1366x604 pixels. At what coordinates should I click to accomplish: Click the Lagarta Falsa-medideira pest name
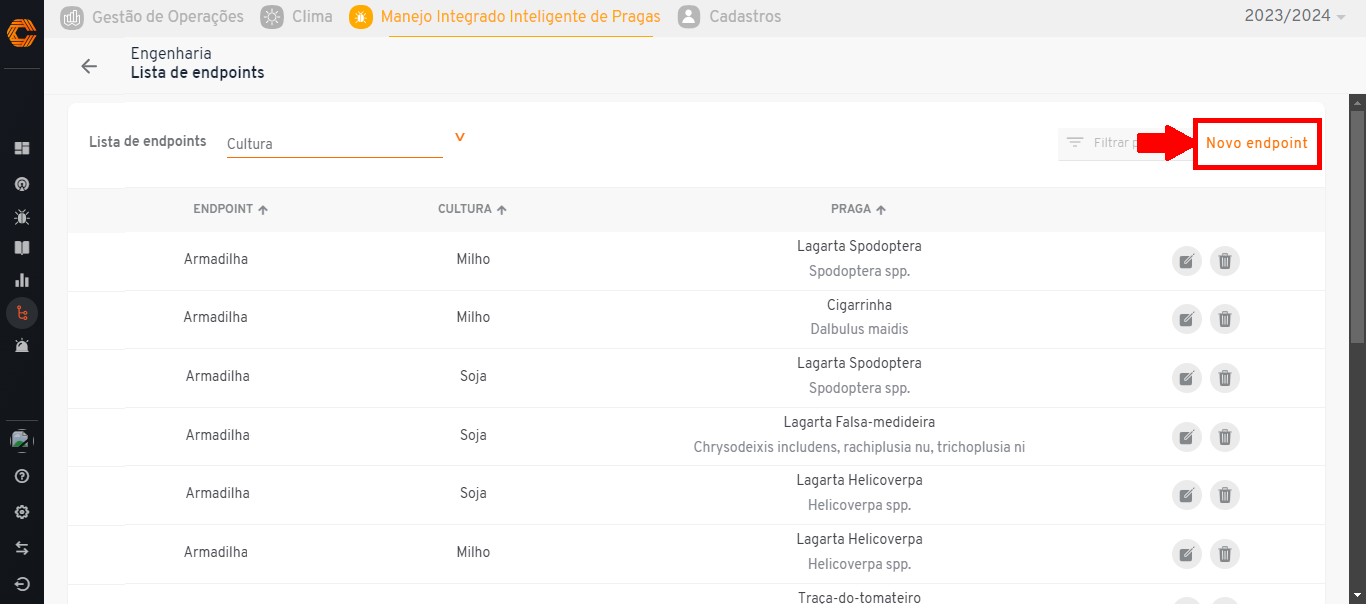[859, 423]
